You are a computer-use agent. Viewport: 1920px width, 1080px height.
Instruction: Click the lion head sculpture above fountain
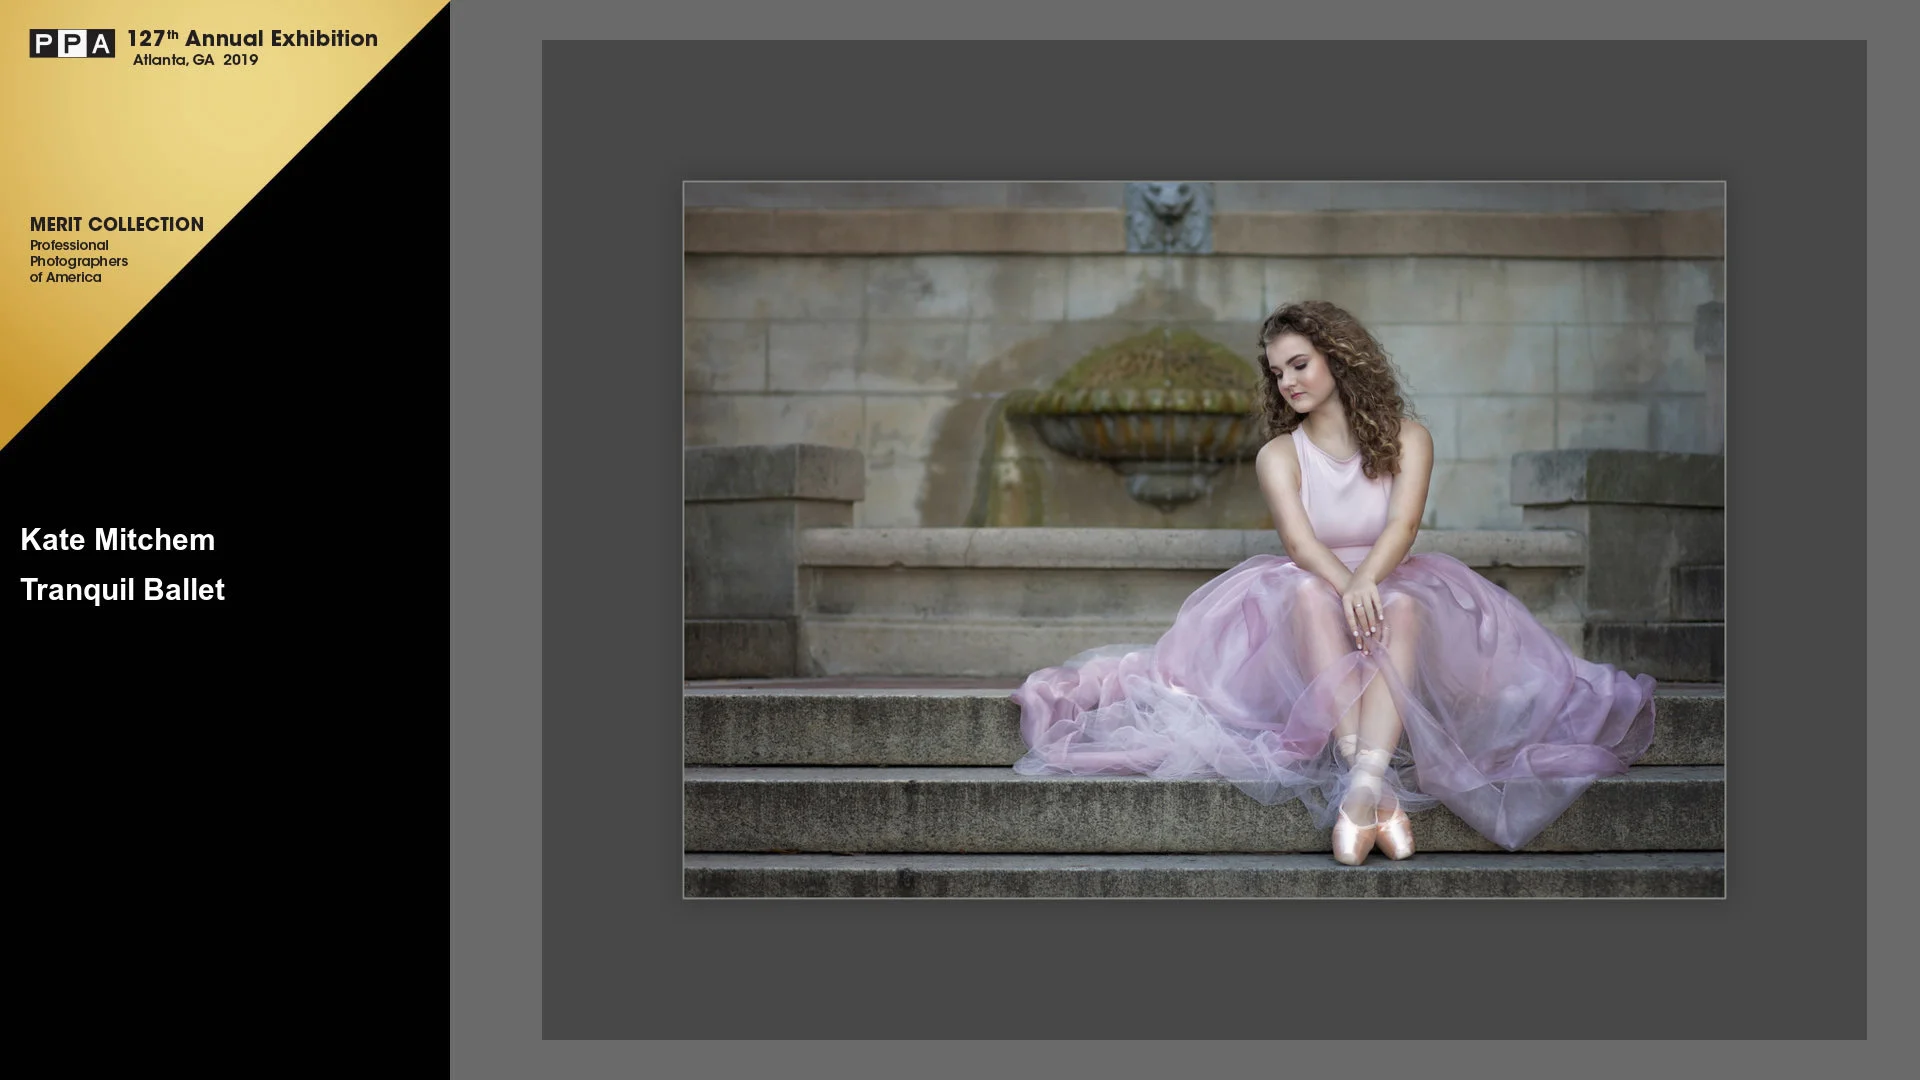(1168, 214)
